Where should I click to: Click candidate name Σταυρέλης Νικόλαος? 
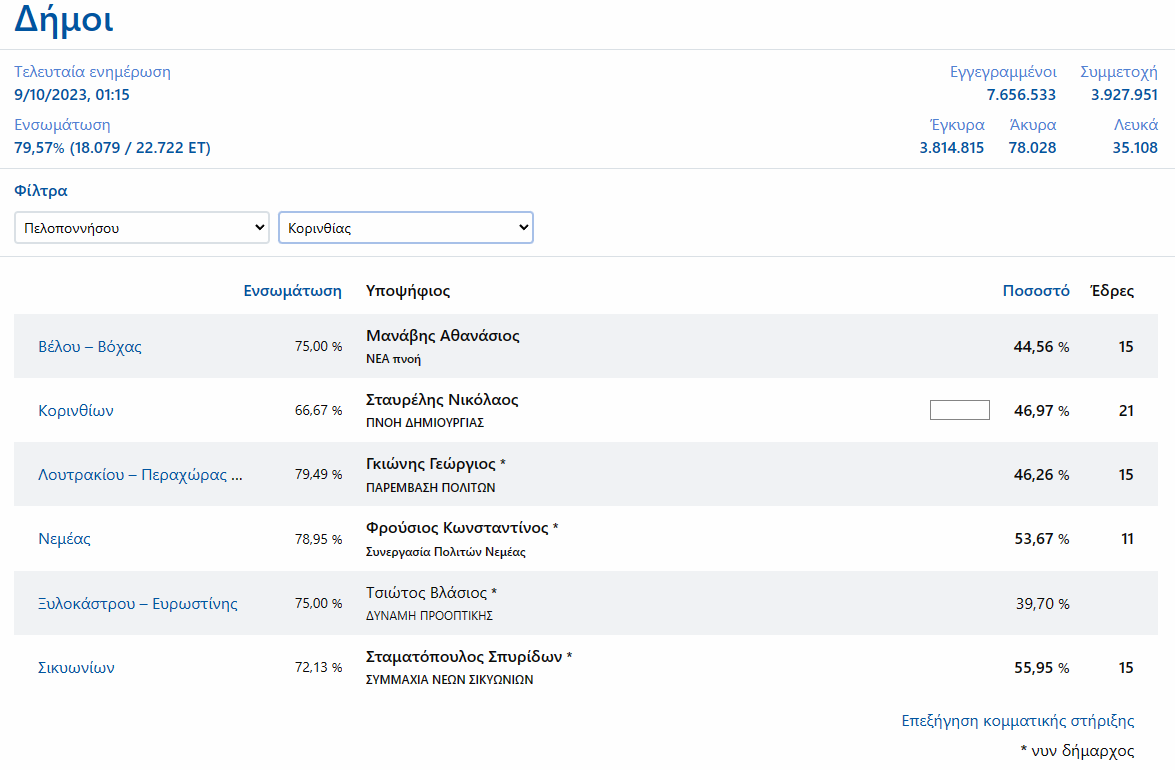point(442,400)
